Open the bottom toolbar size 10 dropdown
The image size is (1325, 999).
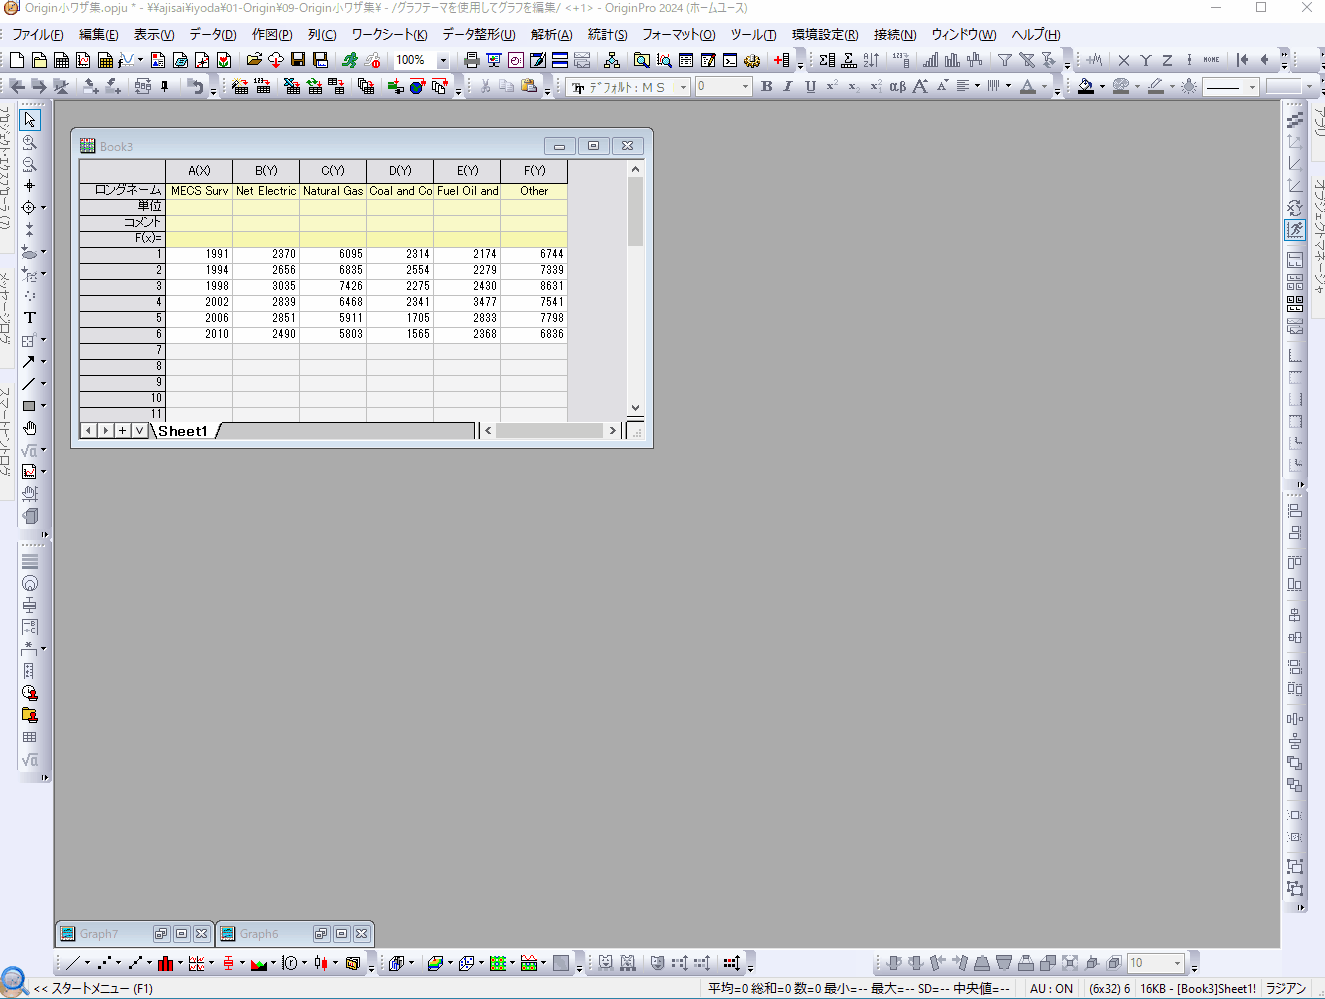click(x=1177, y=963)
